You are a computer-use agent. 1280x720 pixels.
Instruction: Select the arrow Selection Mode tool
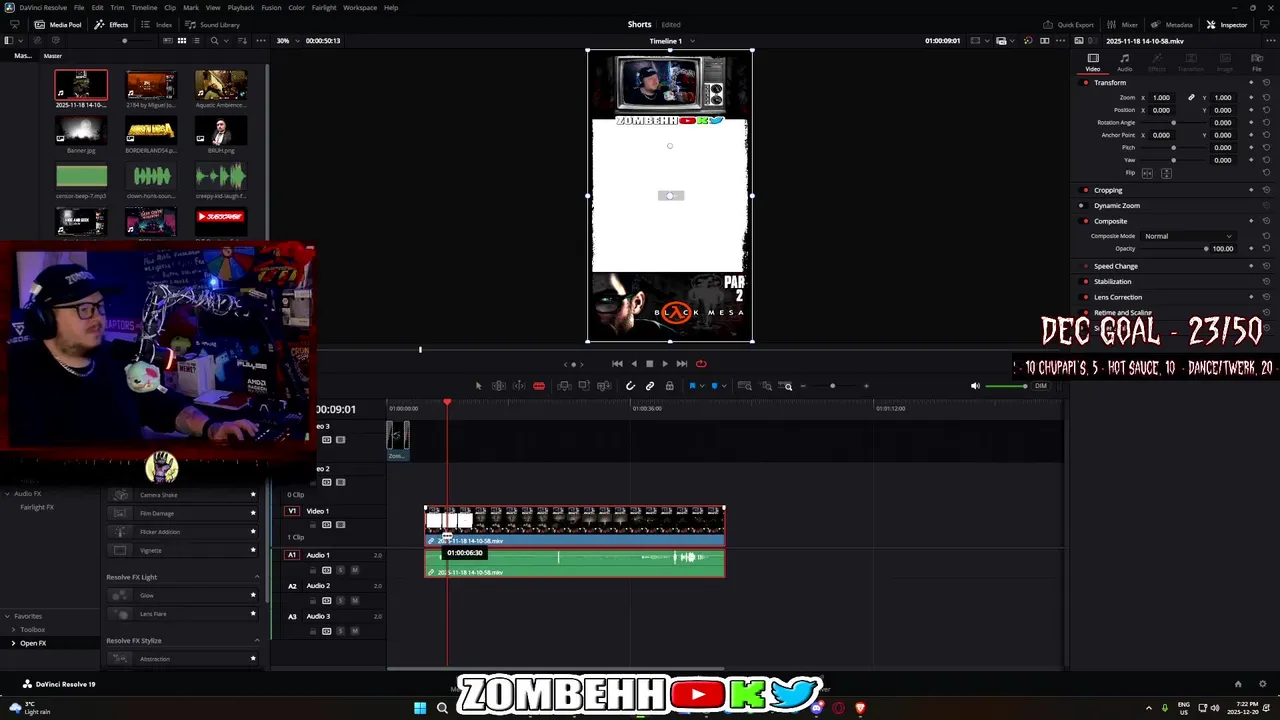click(478, 386)
